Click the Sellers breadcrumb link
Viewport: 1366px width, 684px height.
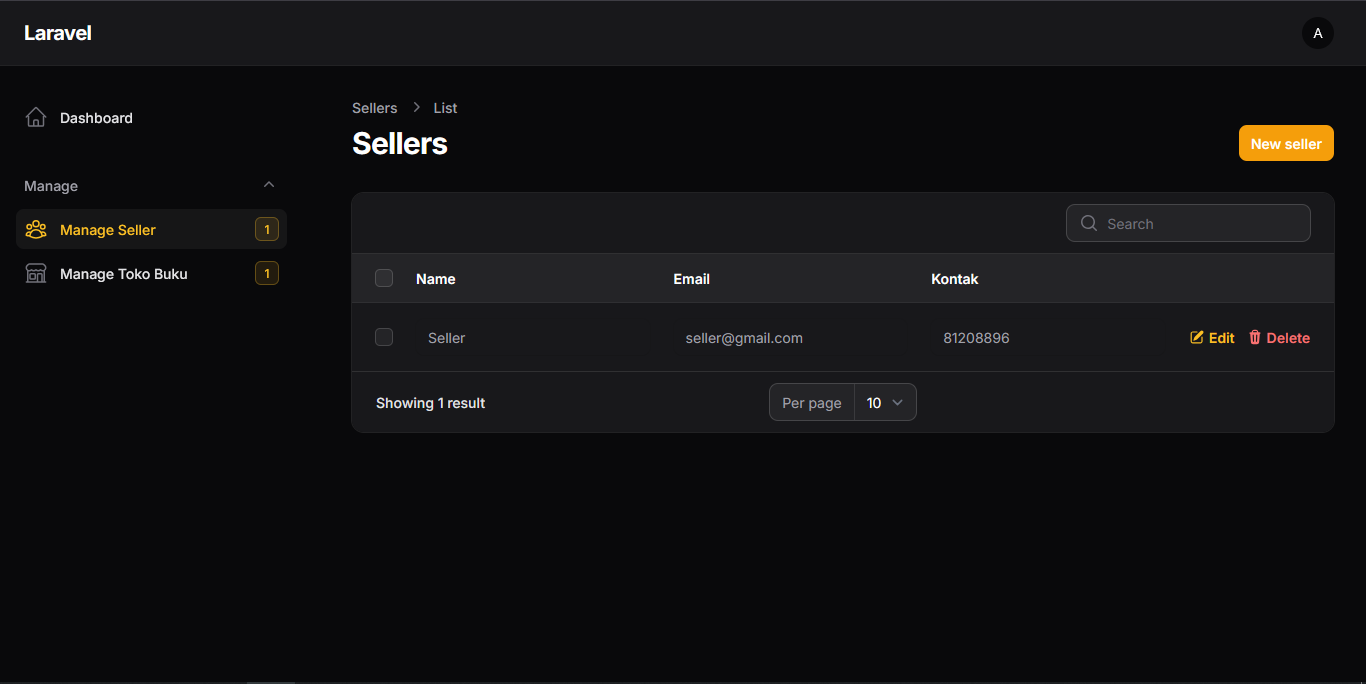(x=375, y=108)
